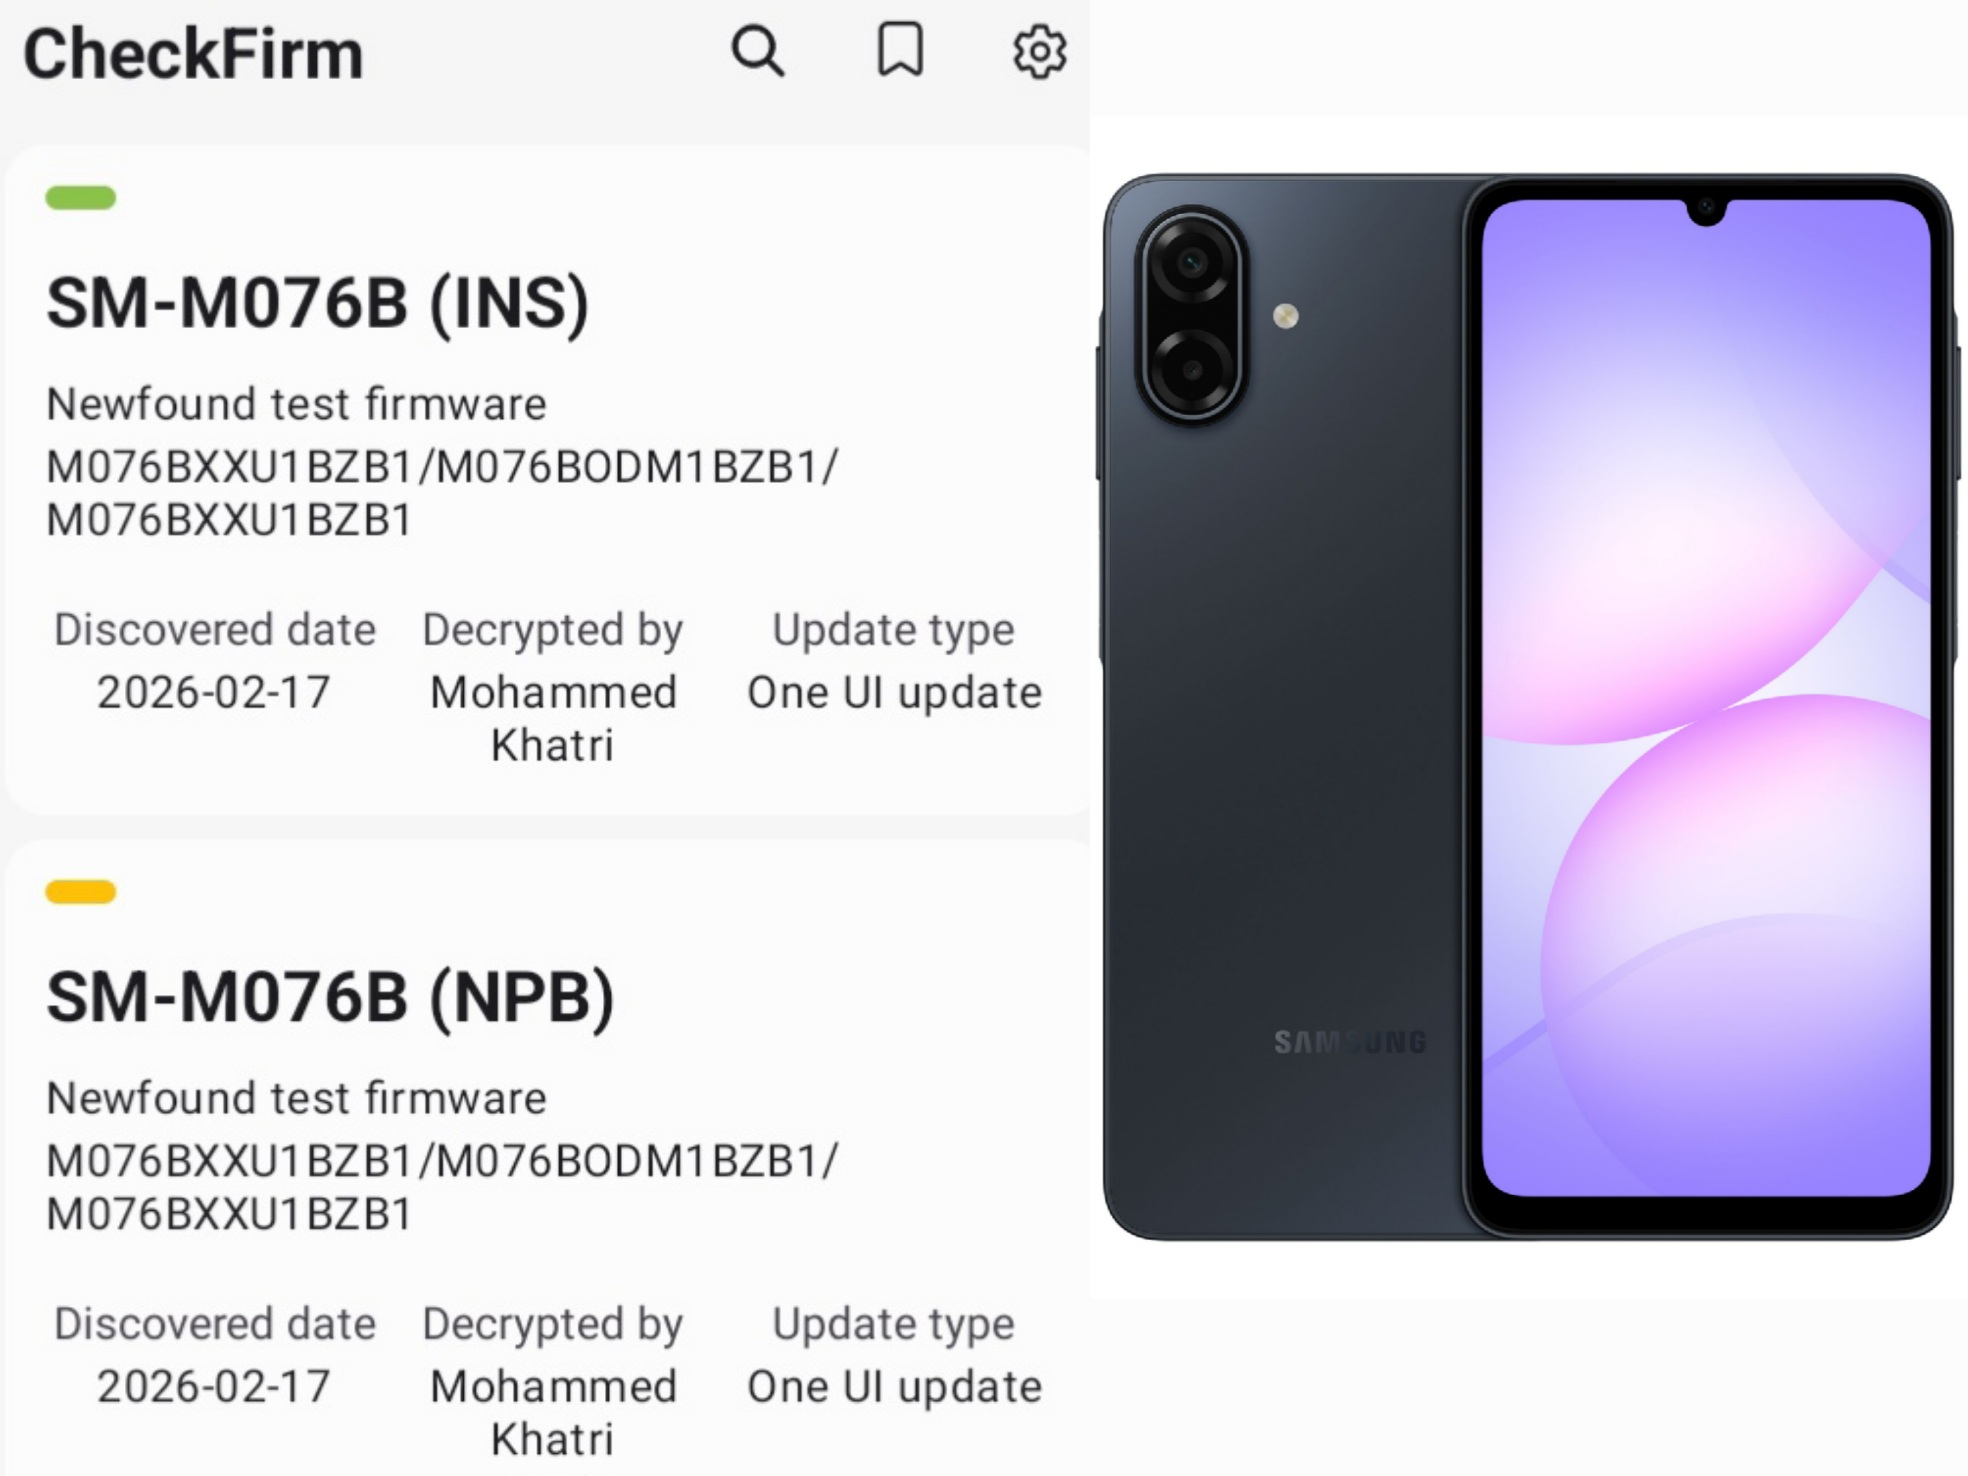Tap NPB discovered date 2026-02-17
This screenshot has height=1476, width=1968.
(213, 1387)
